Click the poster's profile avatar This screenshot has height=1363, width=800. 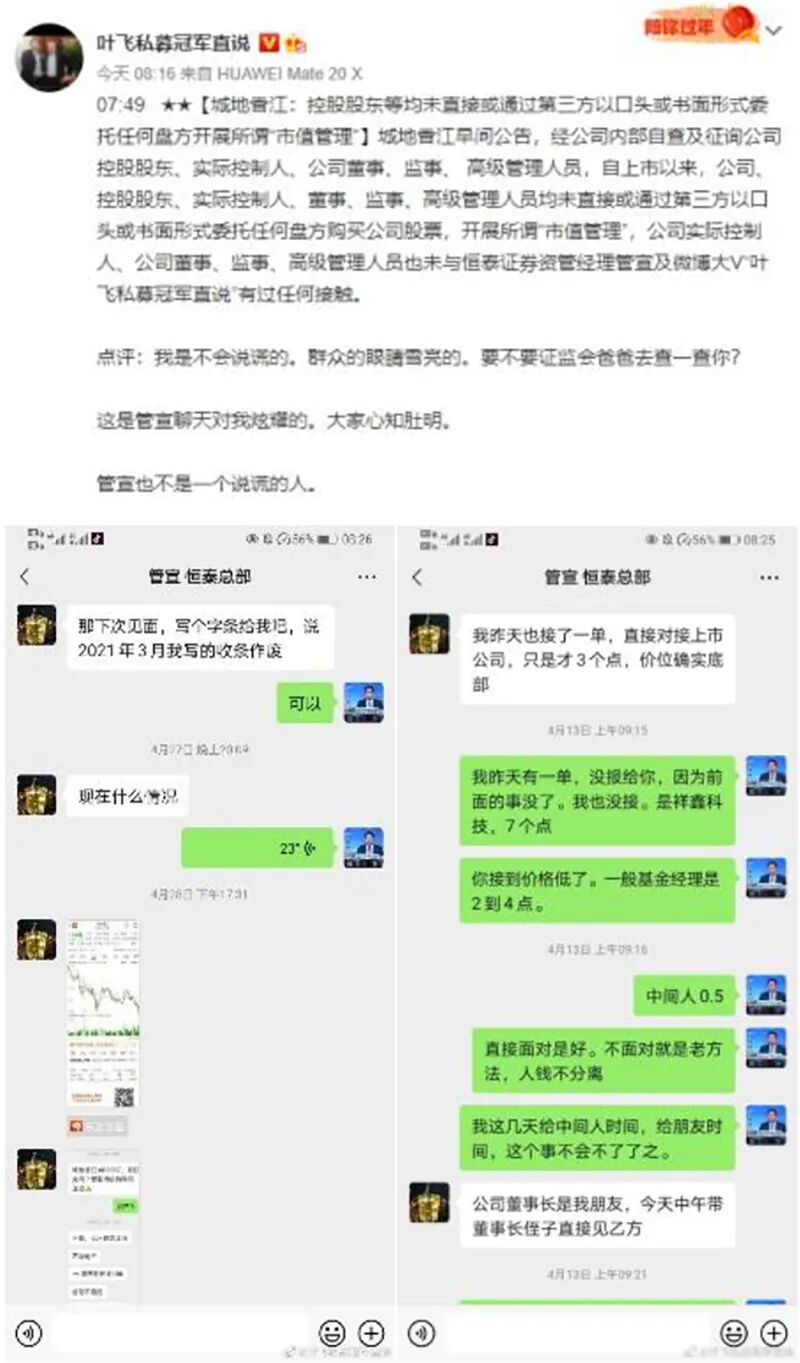click(x=48, y=58)
